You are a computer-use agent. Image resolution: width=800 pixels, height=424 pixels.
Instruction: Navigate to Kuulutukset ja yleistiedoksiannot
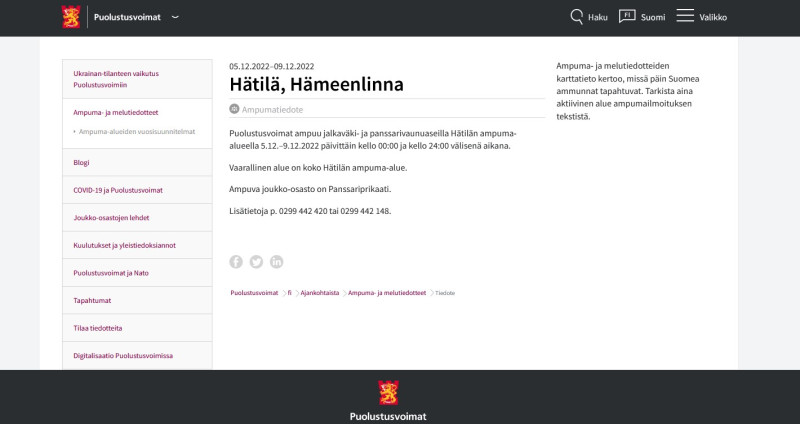[x=124, y=245]
